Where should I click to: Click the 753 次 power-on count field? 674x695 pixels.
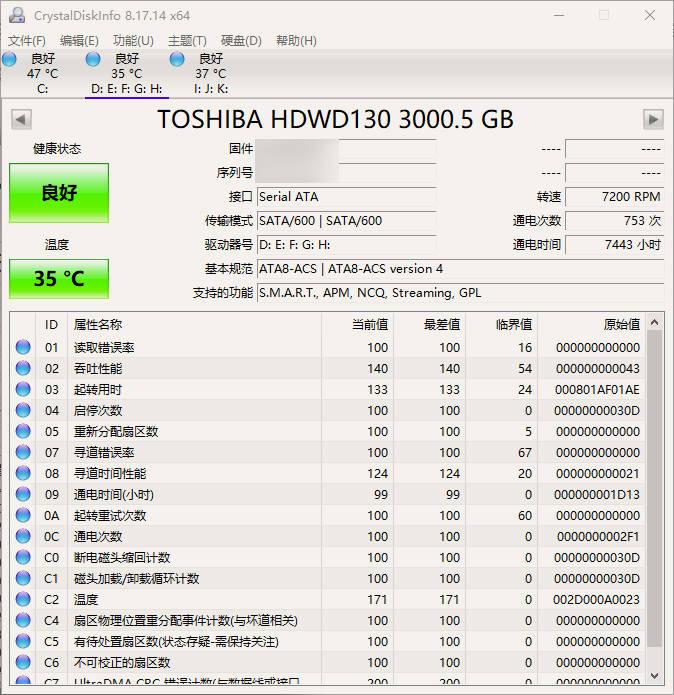click(x=614, y=221)
